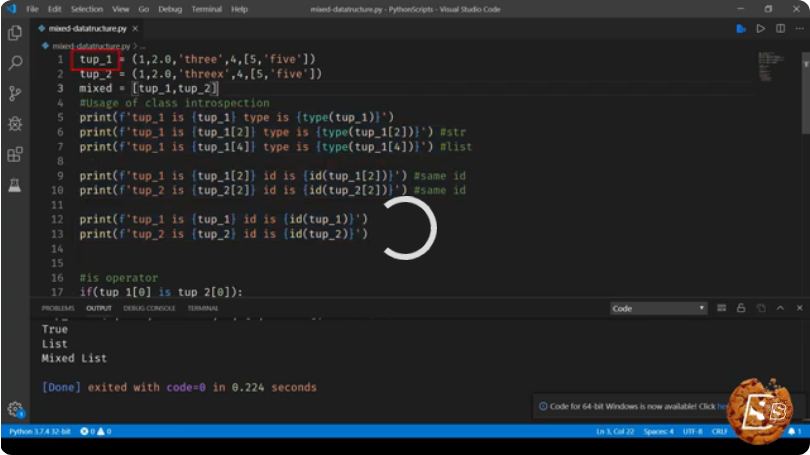Open the Code output channel dropdown
810x455 pixels.
(658, 308)
